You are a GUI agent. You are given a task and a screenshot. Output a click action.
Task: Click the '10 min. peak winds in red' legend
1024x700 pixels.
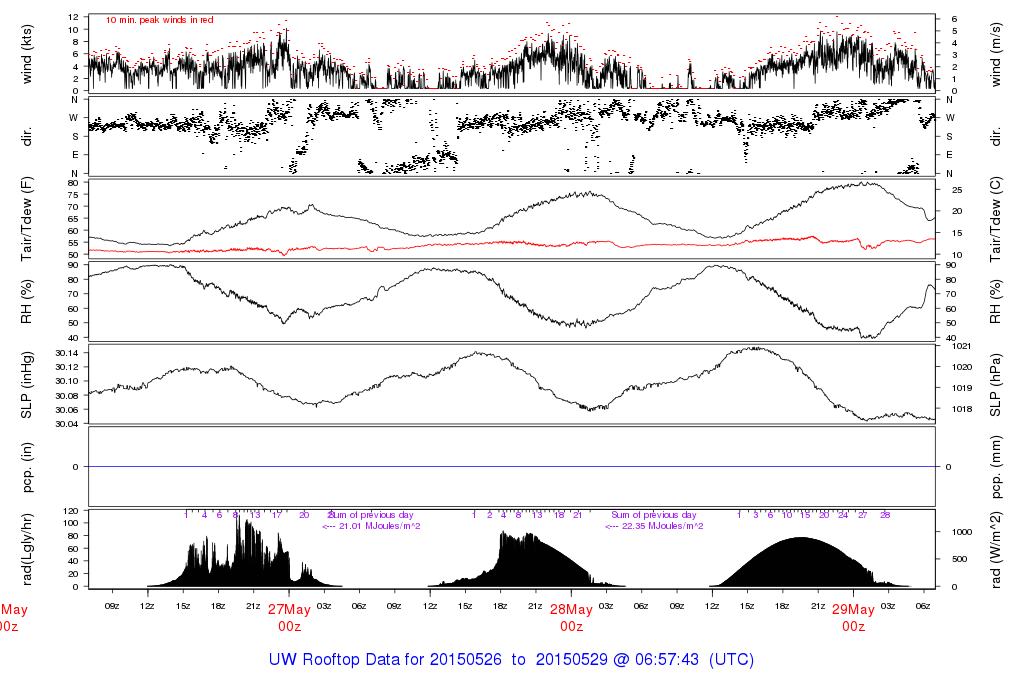(x=159, y=20)
